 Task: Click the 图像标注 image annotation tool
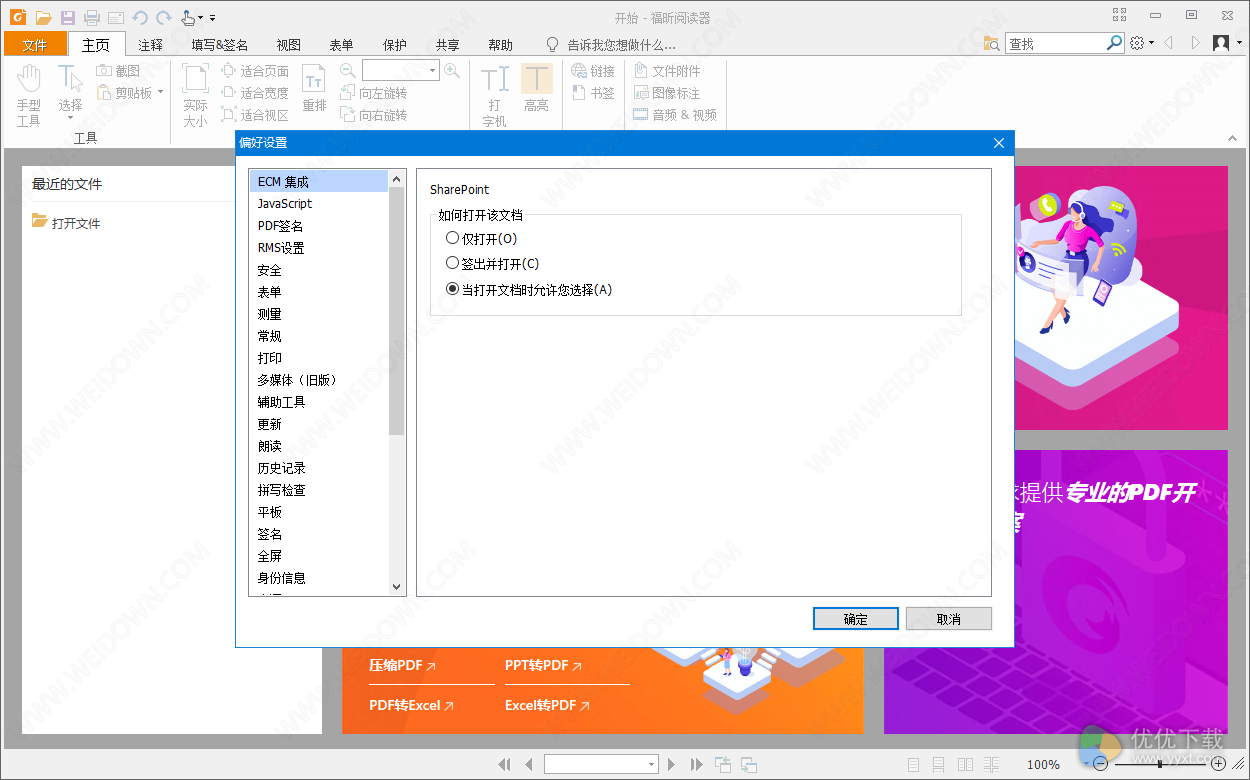point(668,93)
